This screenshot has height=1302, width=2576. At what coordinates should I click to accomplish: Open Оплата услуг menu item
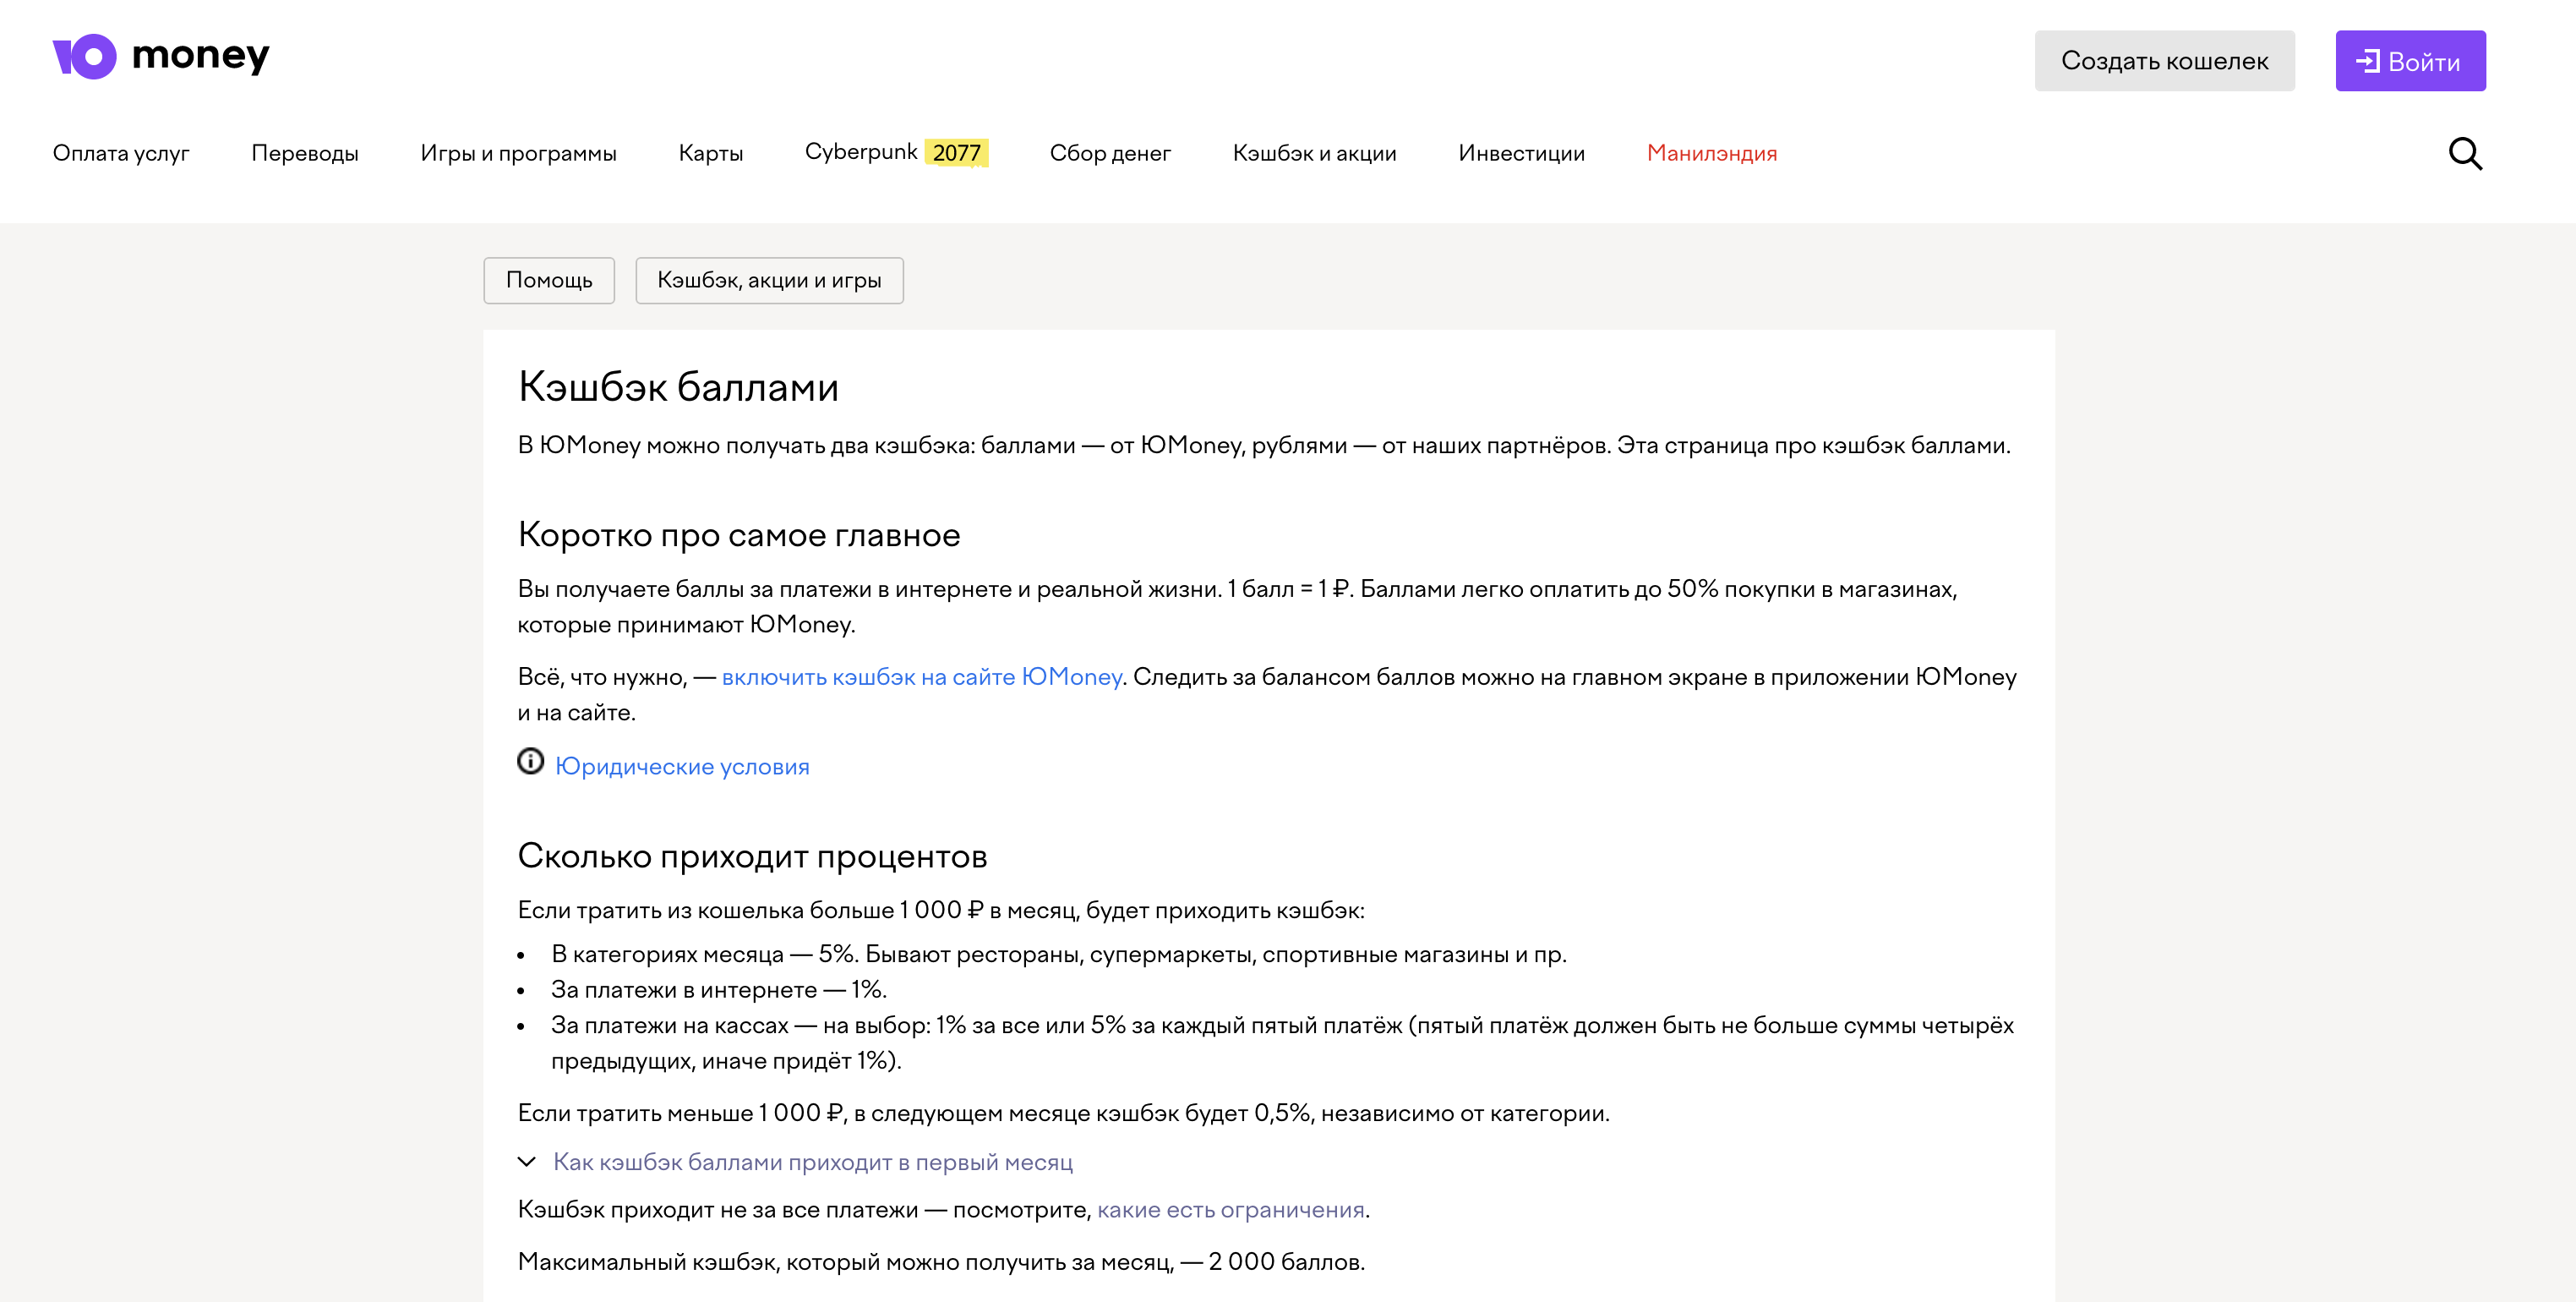tap(121, 153)
